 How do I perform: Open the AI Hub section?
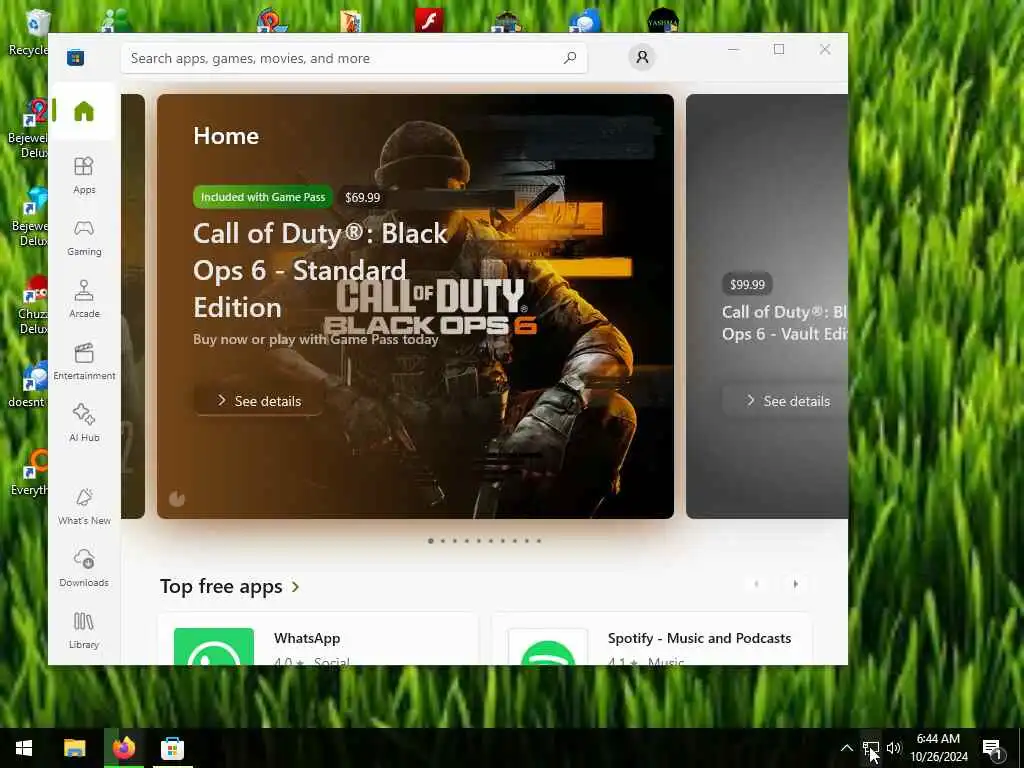pyautogui.click(x=84, y=423)
